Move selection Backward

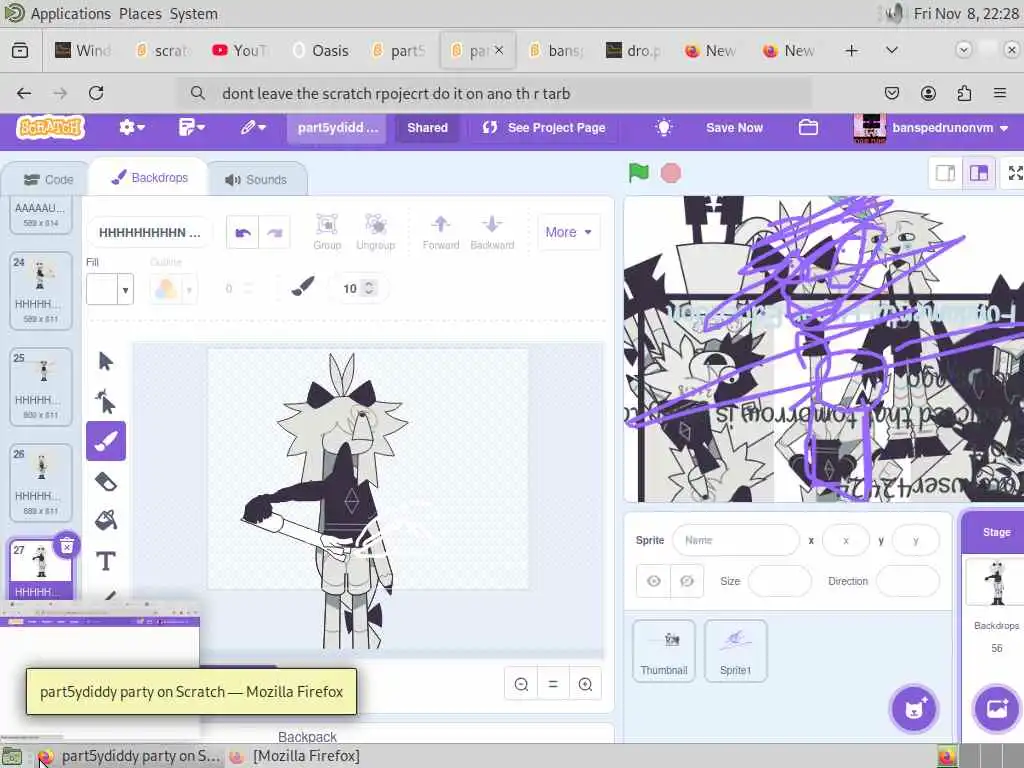click(492, 232)
